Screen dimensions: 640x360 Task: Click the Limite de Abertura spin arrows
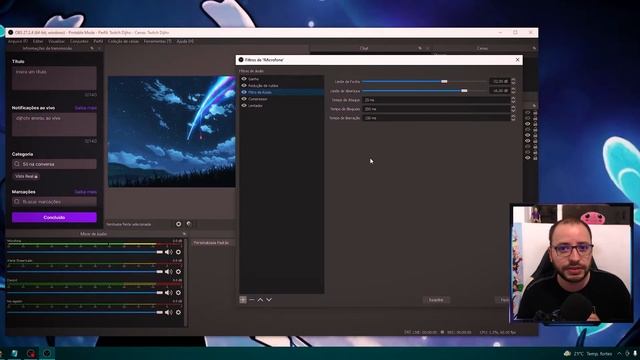click(513, 91)
